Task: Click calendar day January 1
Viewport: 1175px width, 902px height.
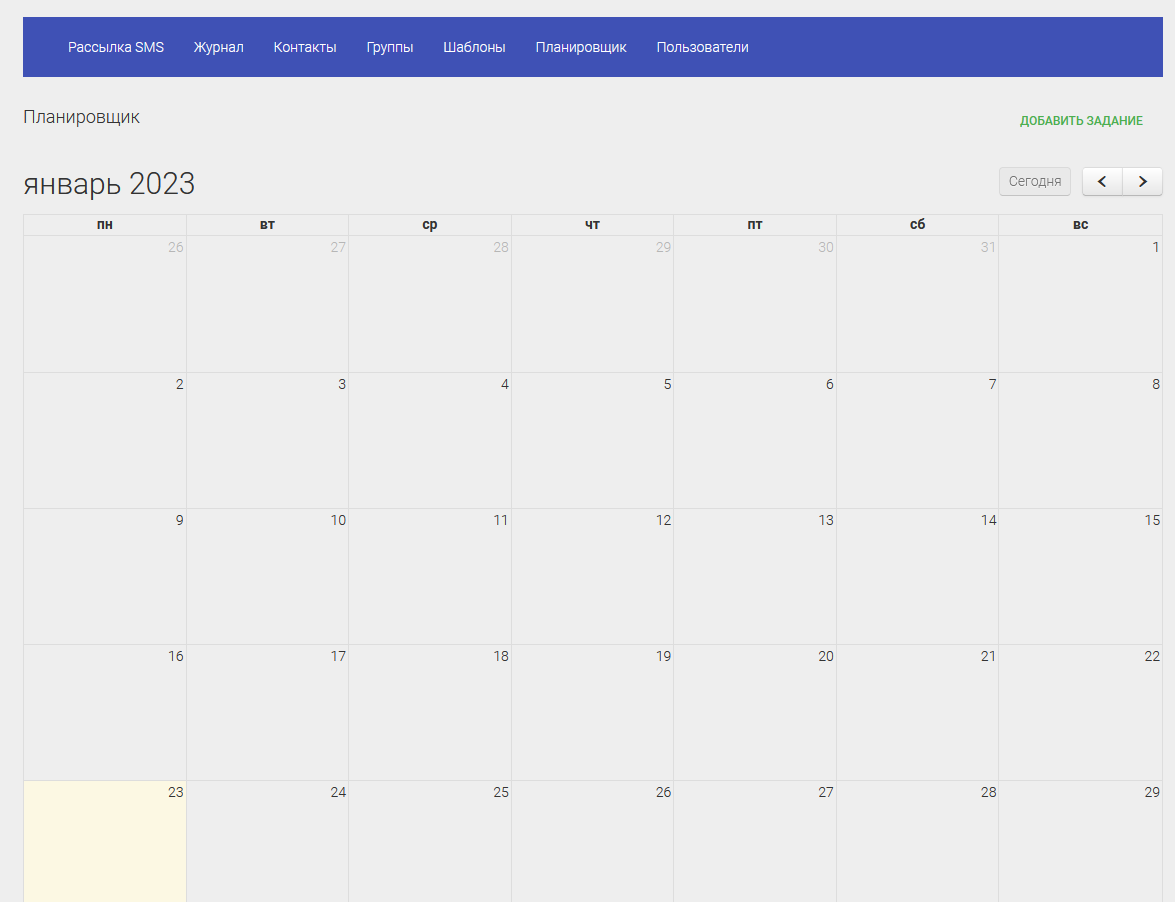Action: click(1080, 304)
